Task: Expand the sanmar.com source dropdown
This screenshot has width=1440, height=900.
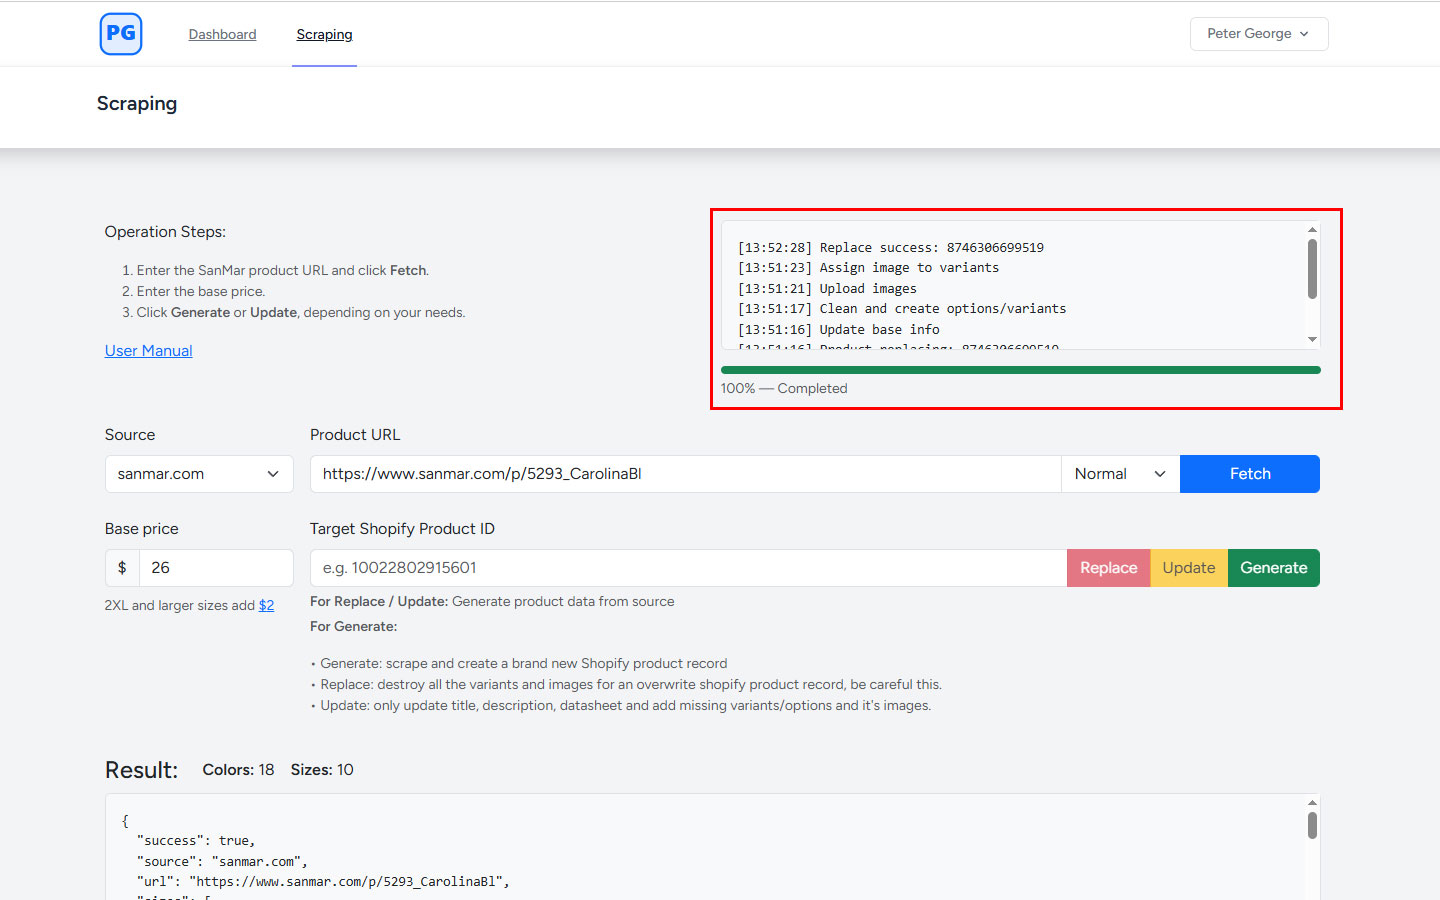Action: tap(199, 474)
